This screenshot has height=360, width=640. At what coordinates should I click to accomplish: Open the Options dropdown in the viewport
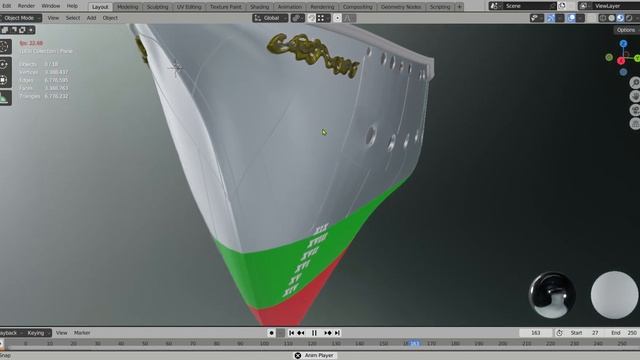pyautogui.click(x=627, y=30)
